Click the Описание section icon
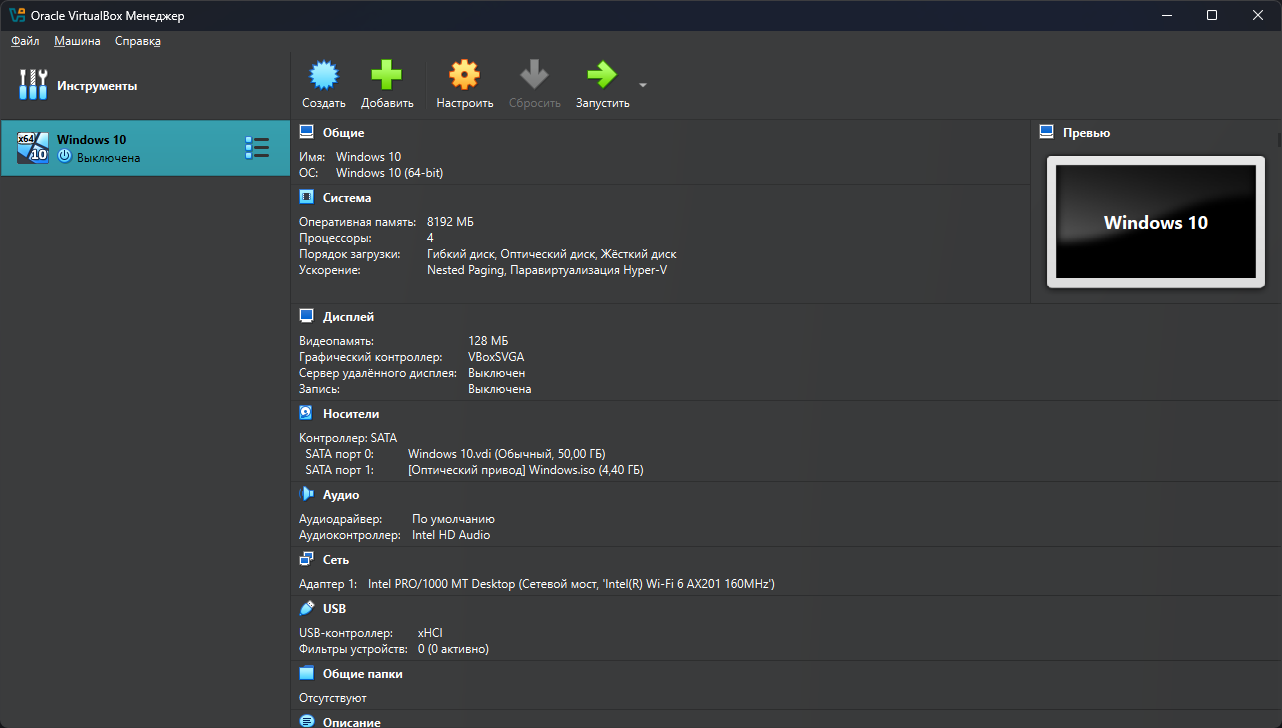The width and height of the screenshot is (1282, 728). 307,721
